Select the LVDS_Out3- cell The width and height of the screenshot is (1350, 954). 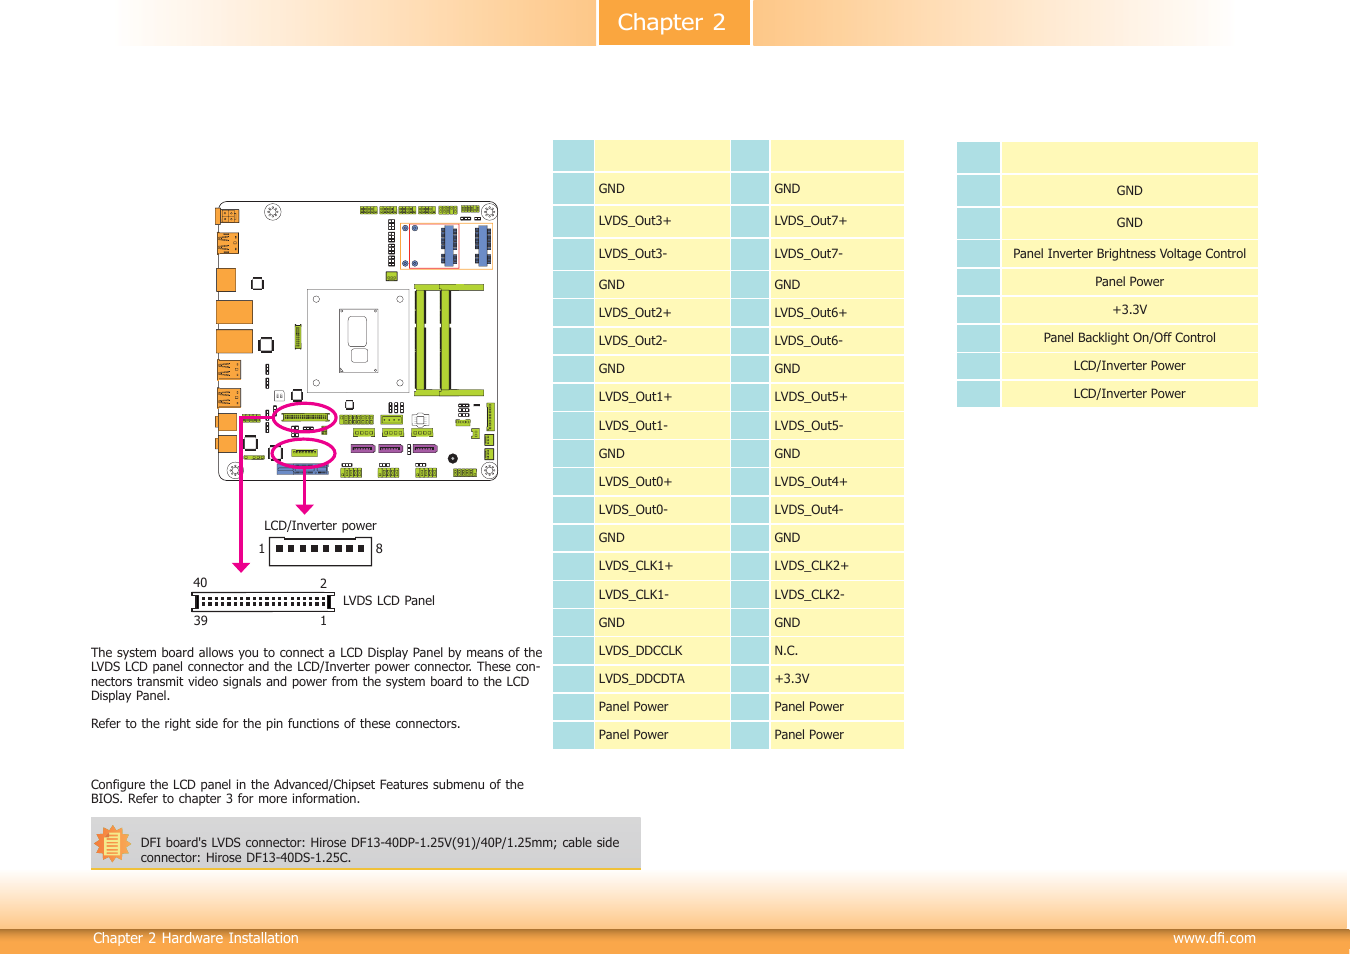662,254
